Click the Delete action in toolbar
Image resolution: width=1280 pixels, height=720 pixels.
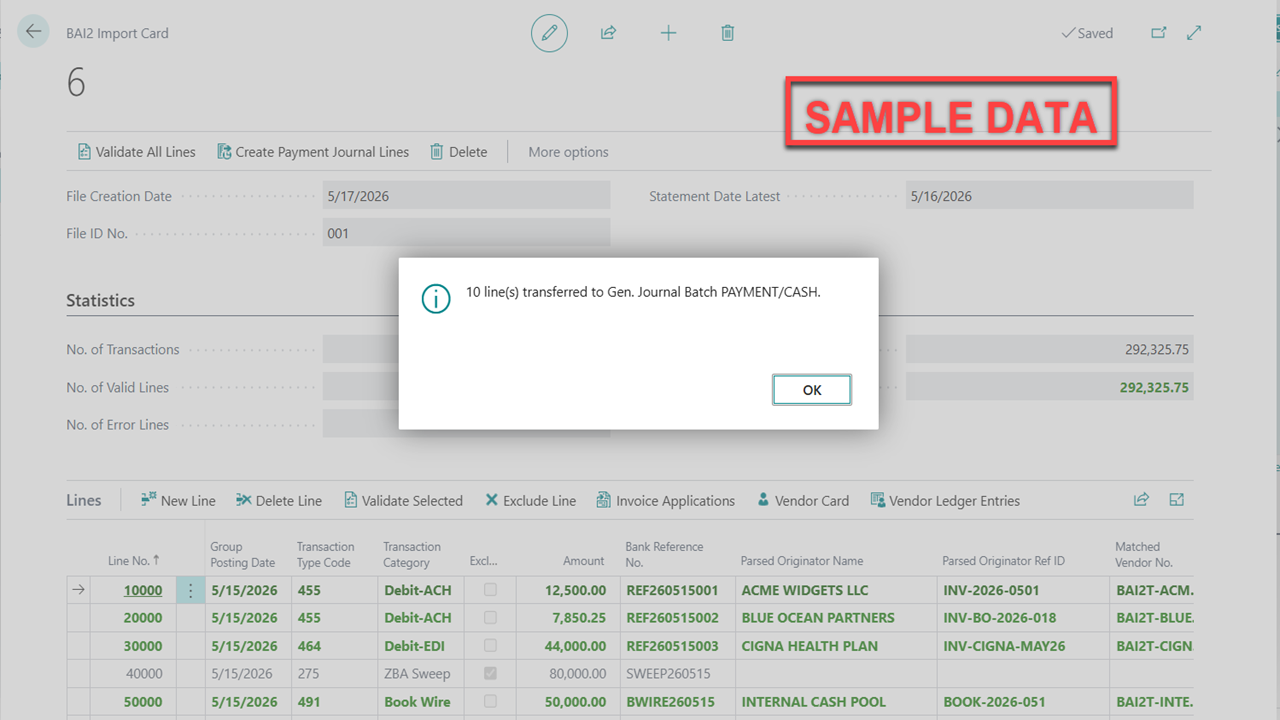click(459, 152)
